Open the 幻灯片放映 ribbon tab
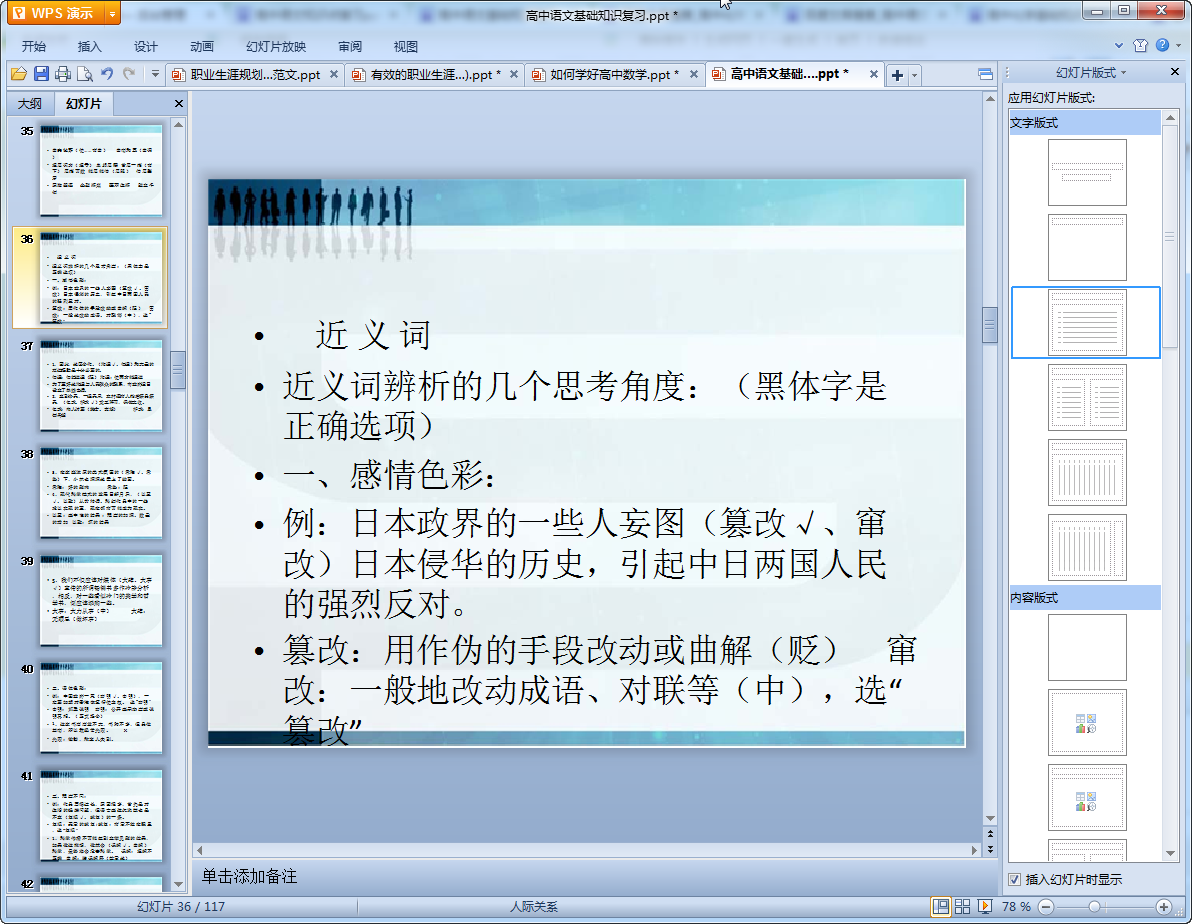 coord(276,46)
